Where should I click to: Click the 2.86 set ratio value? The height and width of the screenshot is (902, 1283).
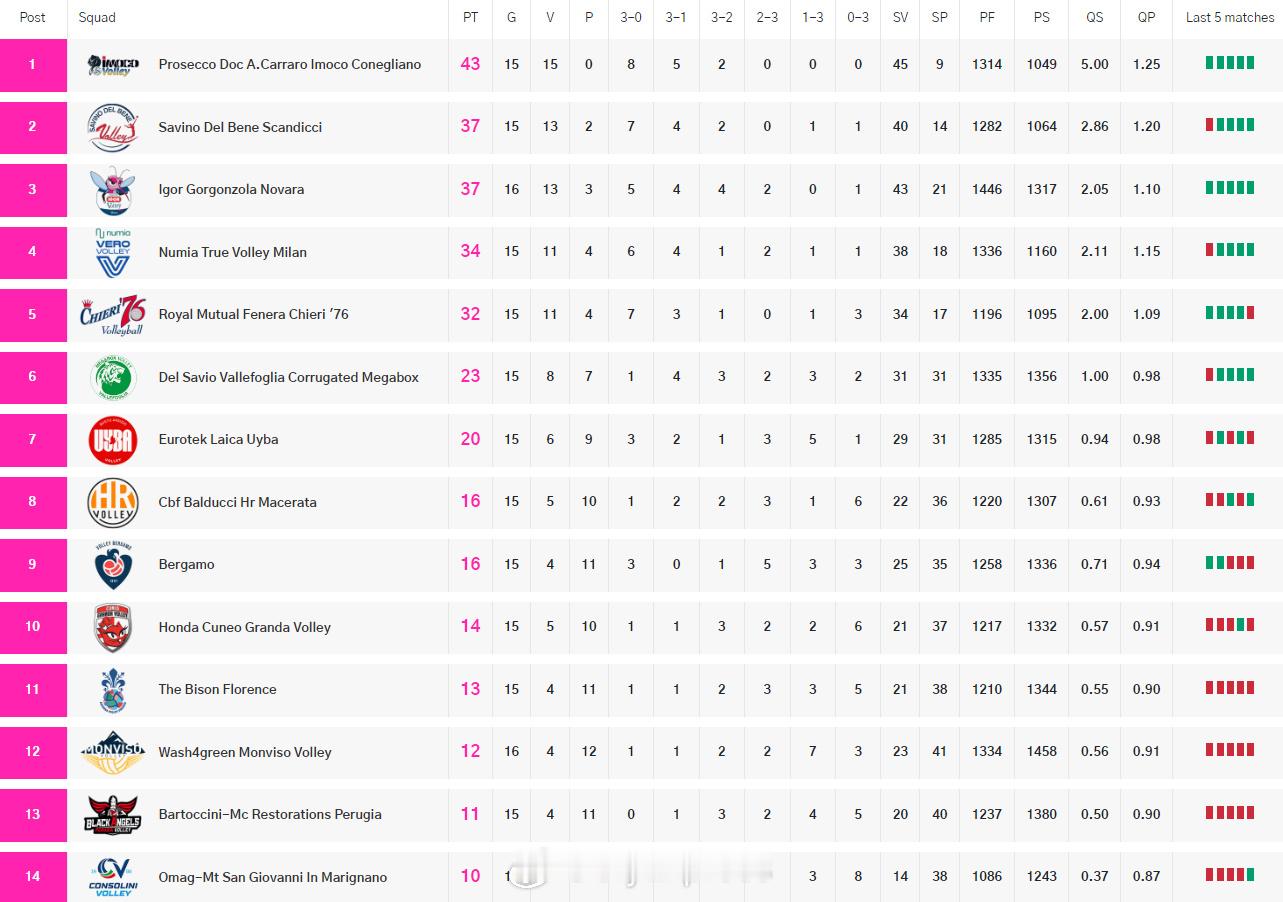1095,126
